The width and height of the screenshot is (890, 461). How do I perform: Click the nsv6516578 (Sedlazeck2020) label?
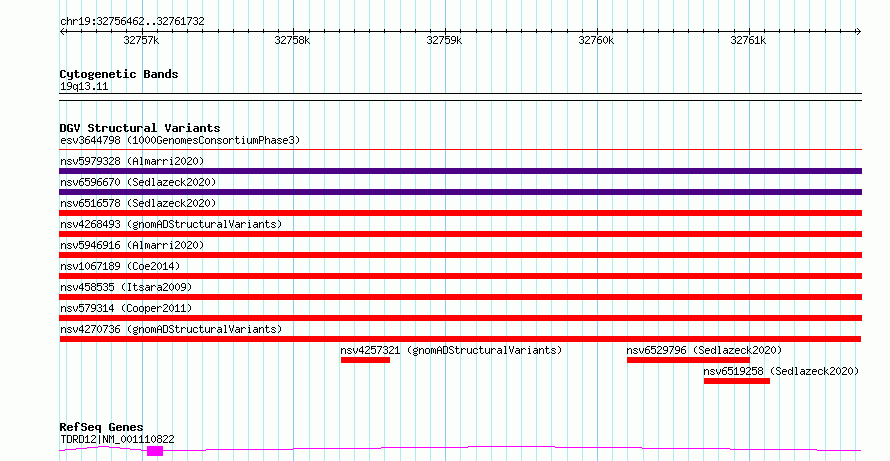click(x=138, y=203)
